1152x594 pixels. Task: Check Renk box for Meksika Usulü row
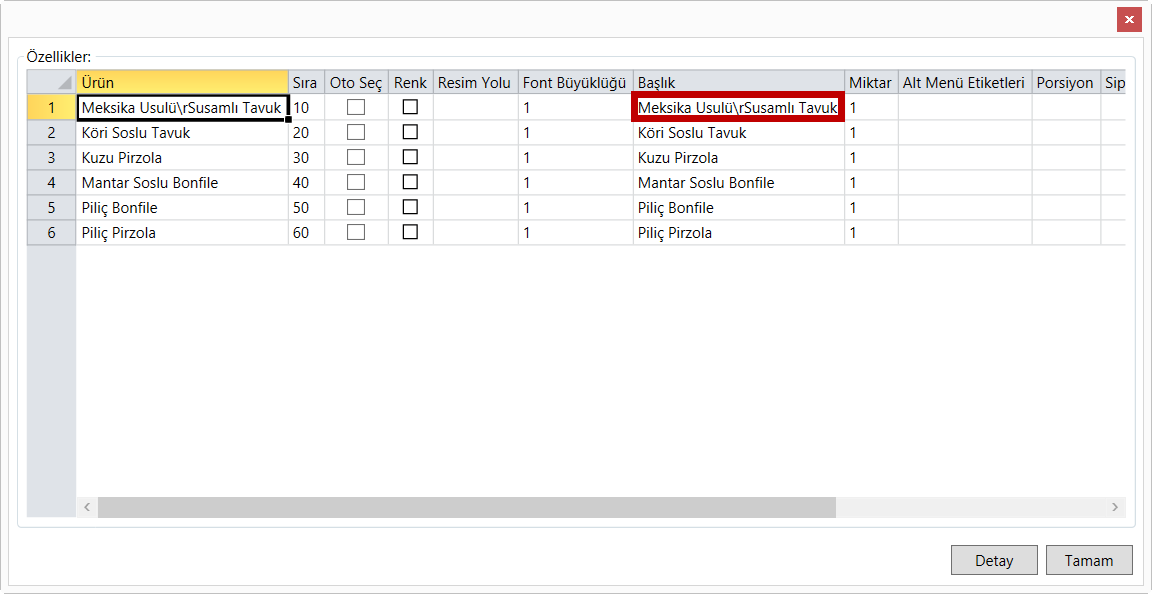click(410, 107)
